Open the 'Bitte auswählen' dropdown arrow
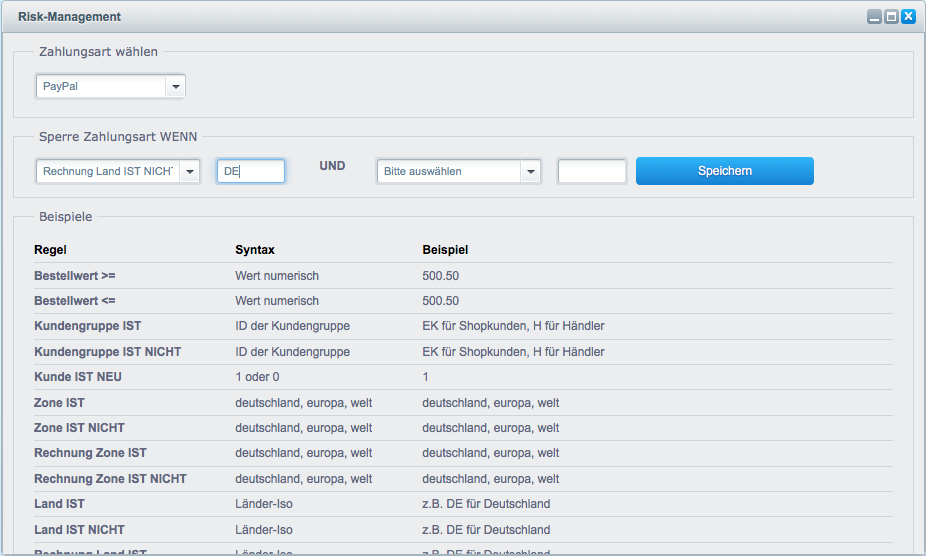This screenshot has height=556, width=926. coord(530,172)
